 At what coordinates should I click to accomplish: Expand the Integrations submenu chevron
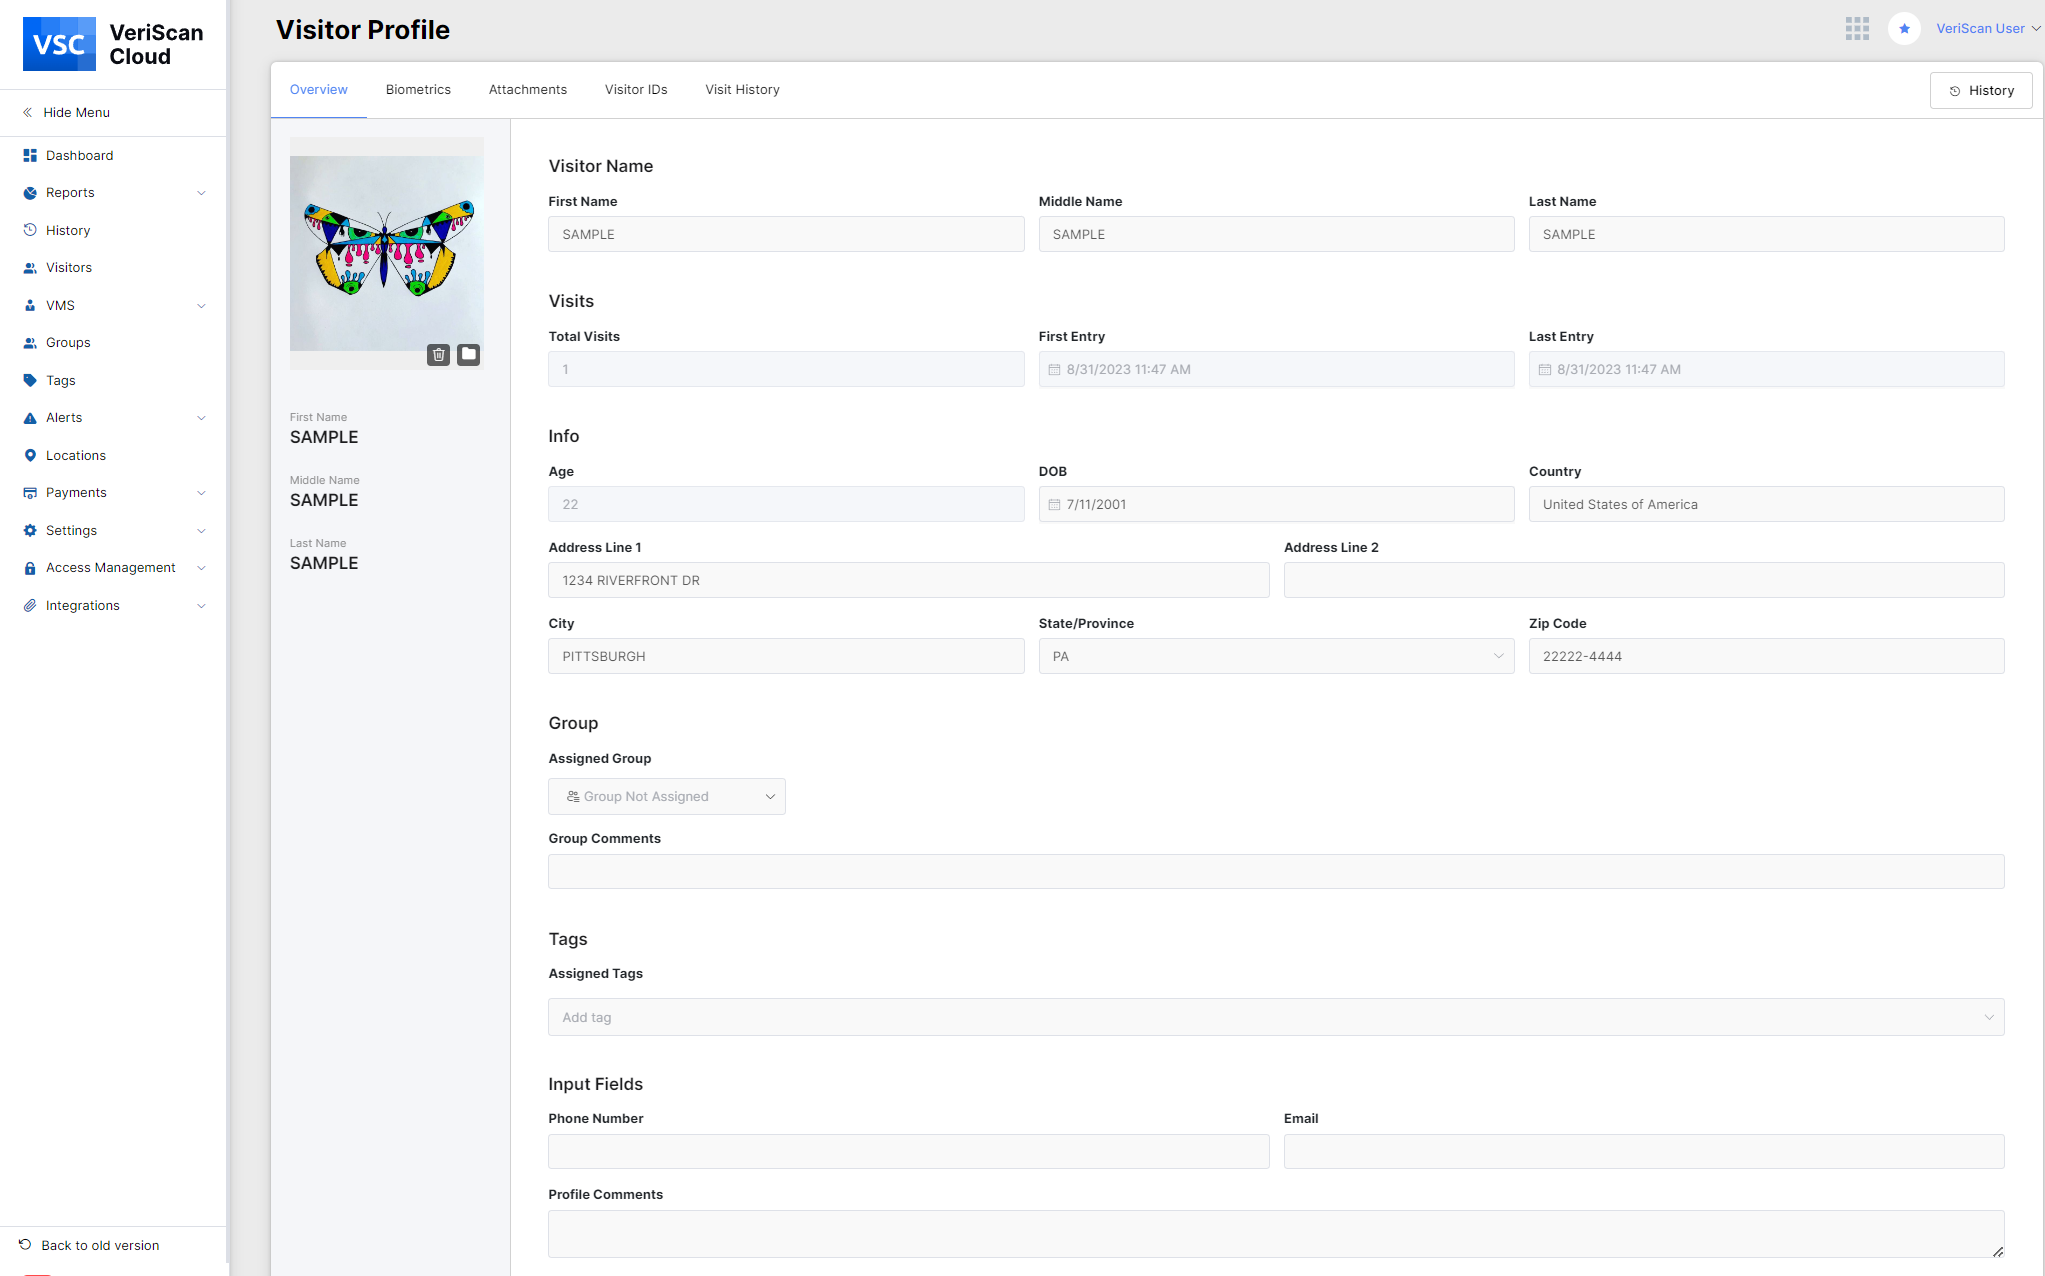tap(201, 605)
